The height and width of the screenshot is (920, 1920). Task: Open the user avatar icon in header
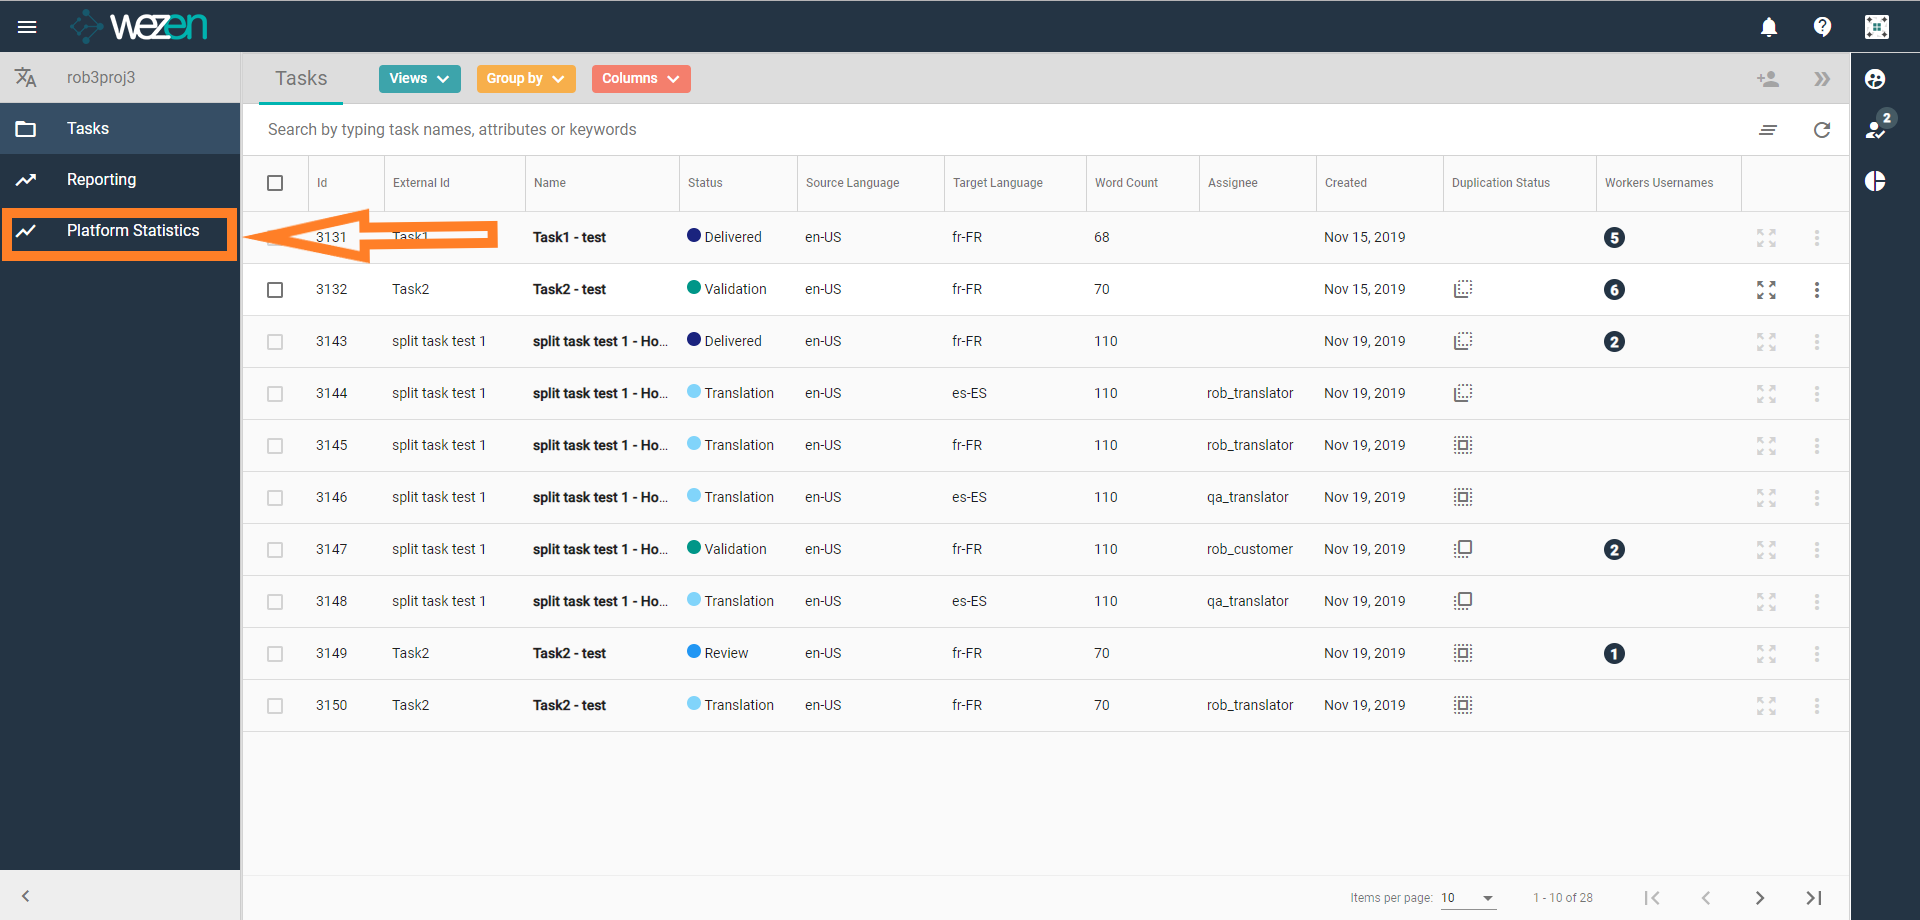1877,27
